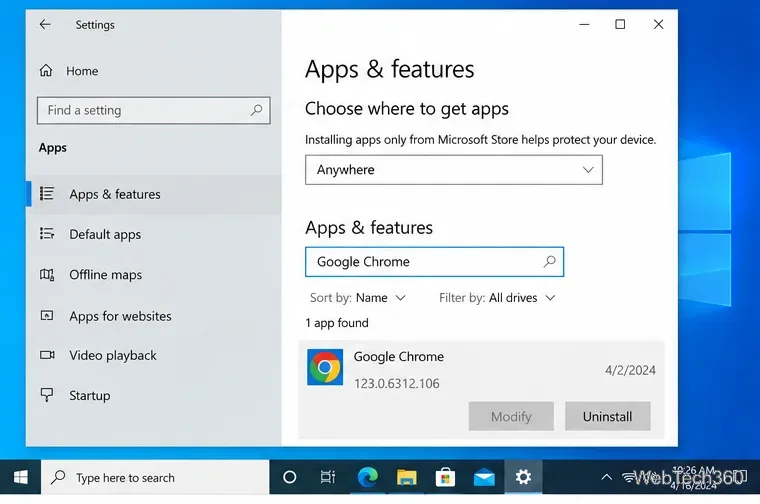Select the Google Chrome app name text
The height and width of the screenshot is (504, 760).
pyautogui.click(x=398, y=357)
